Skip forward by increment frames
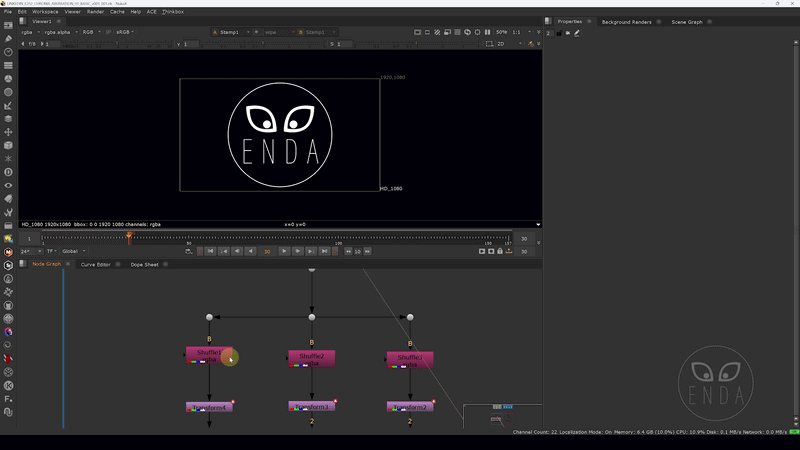 (367, 251)
